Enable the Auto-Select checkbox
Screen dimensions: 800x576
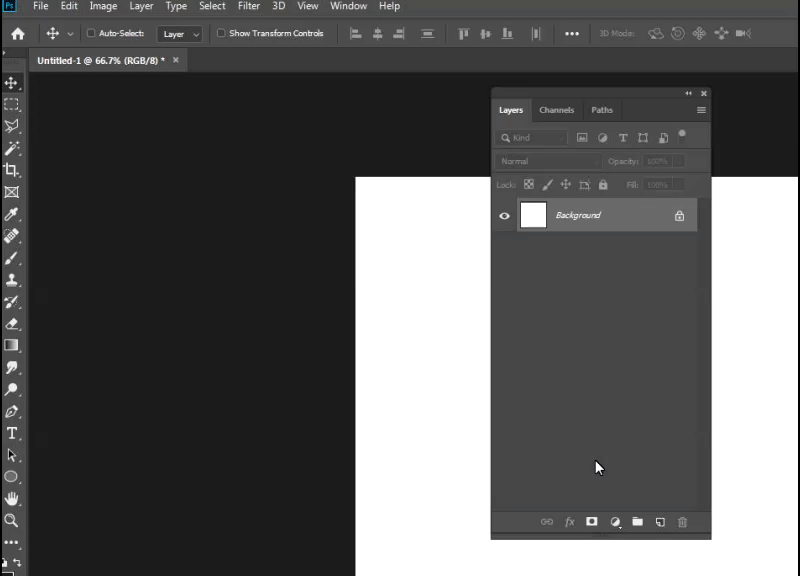92,33
